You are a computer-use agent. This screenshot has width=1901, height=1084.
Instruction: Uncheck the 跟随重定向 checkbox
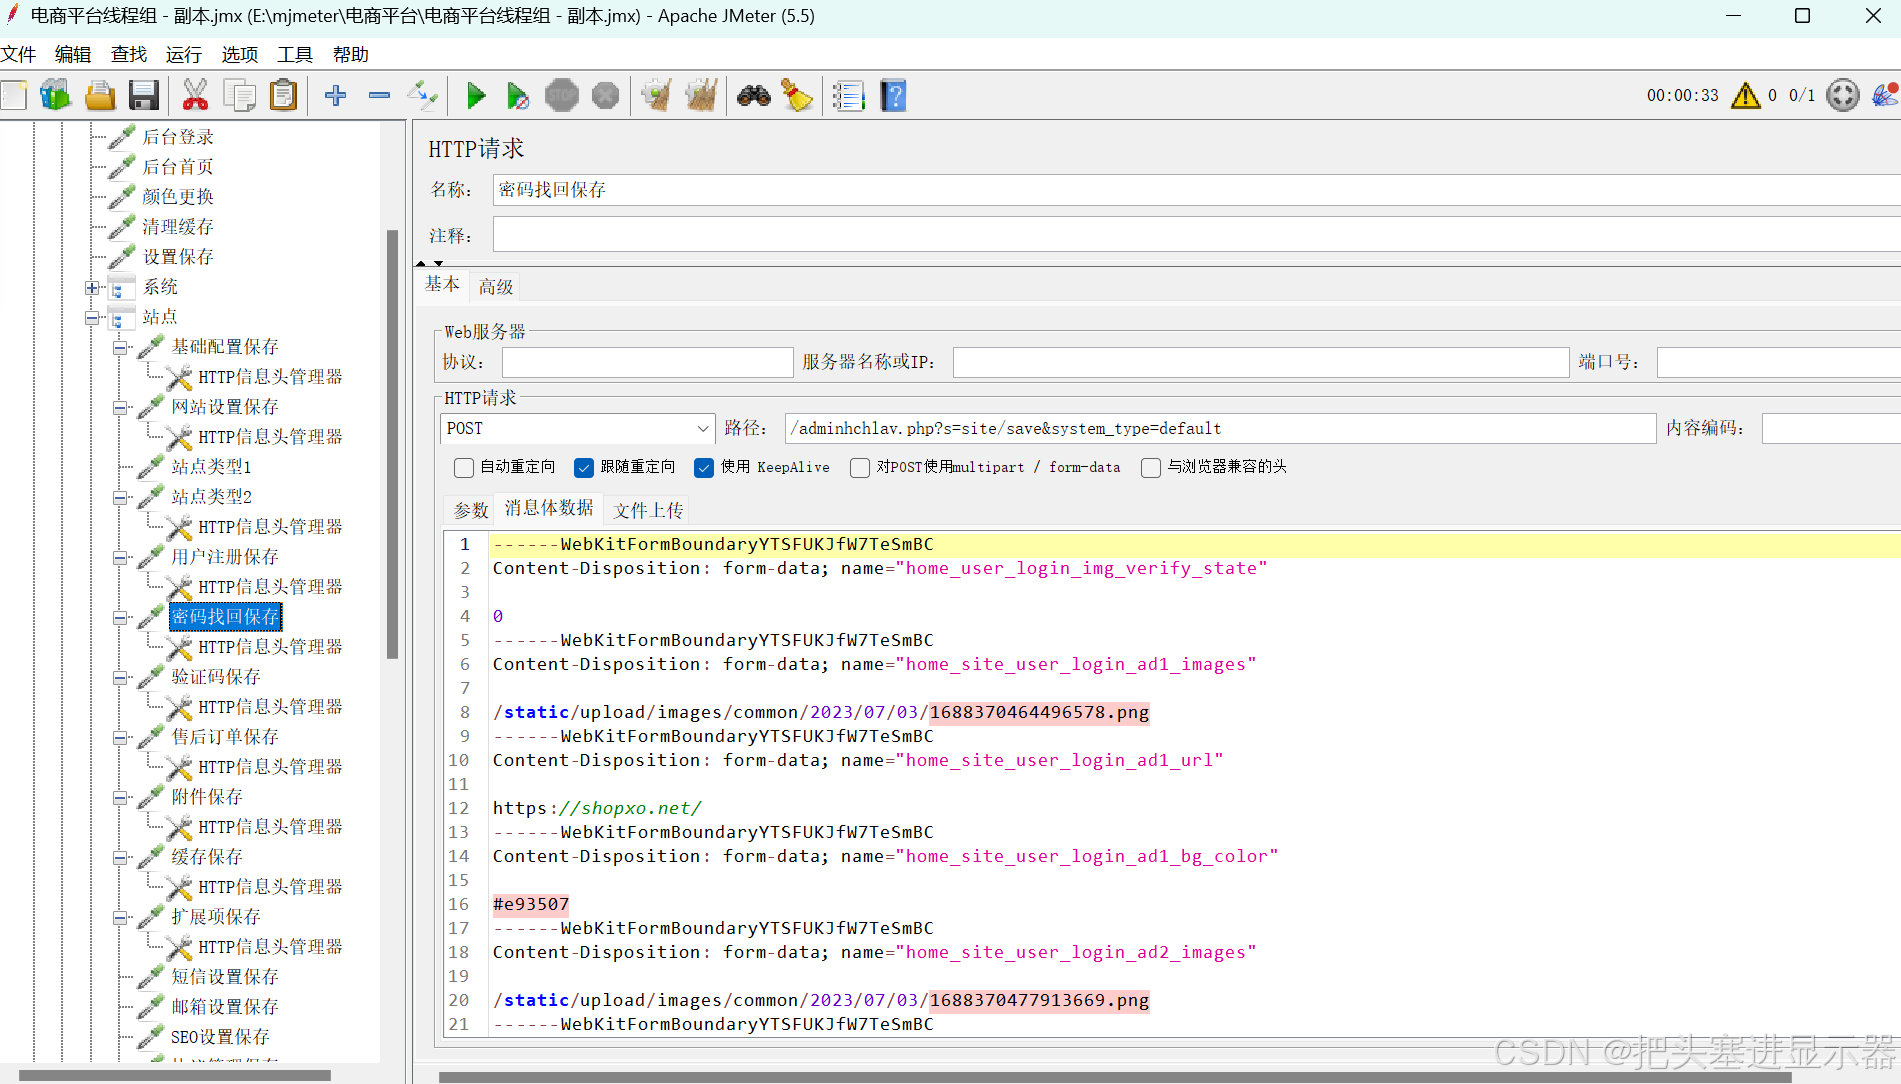(584, 468)
